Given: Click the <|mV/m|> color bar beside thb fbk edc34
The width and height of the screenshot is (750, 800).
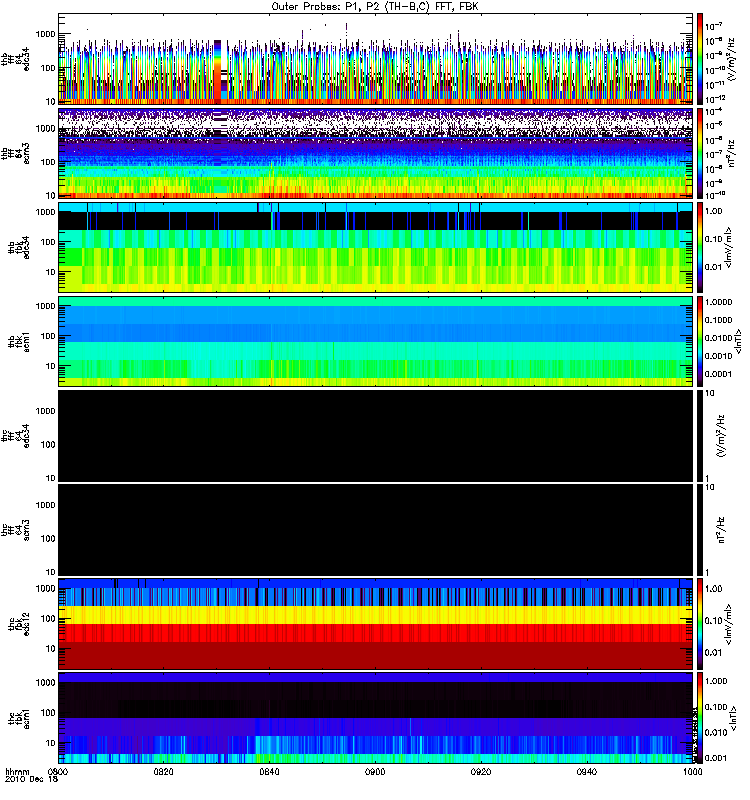Looking at the screenshot, I should [x=700, y=247].
